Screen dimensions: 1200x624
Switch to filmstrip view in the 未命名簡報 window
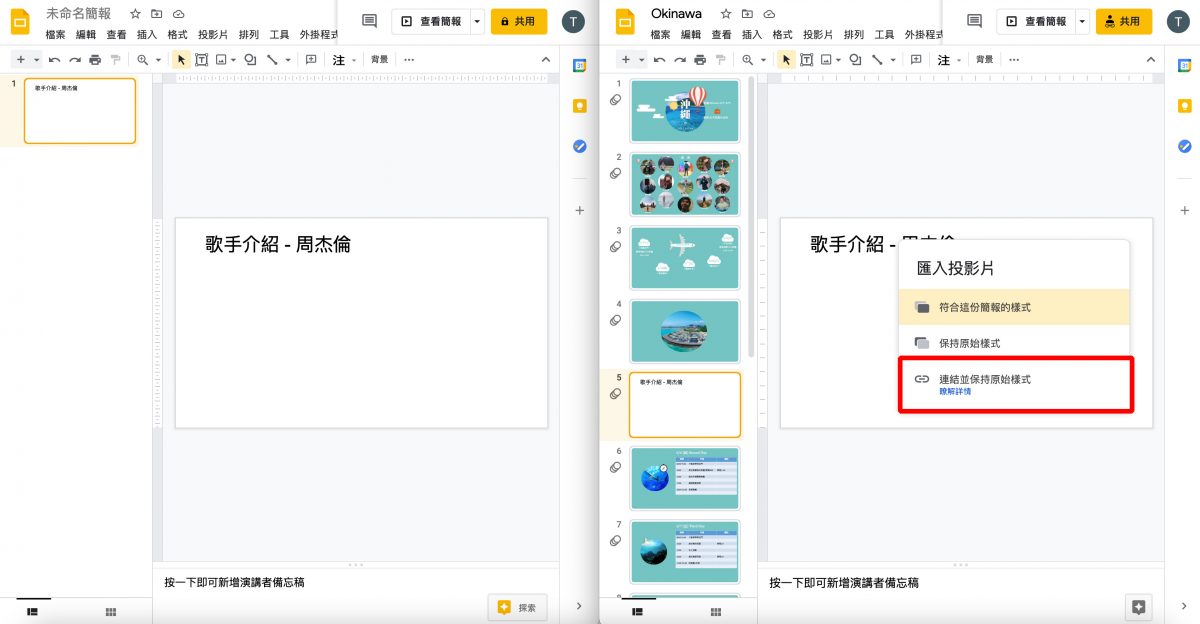click(32, 611)
